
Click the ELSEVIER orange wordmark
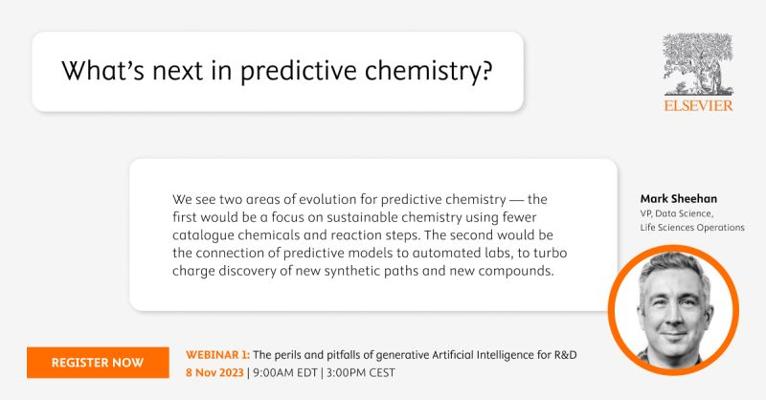tap(698, 105)
